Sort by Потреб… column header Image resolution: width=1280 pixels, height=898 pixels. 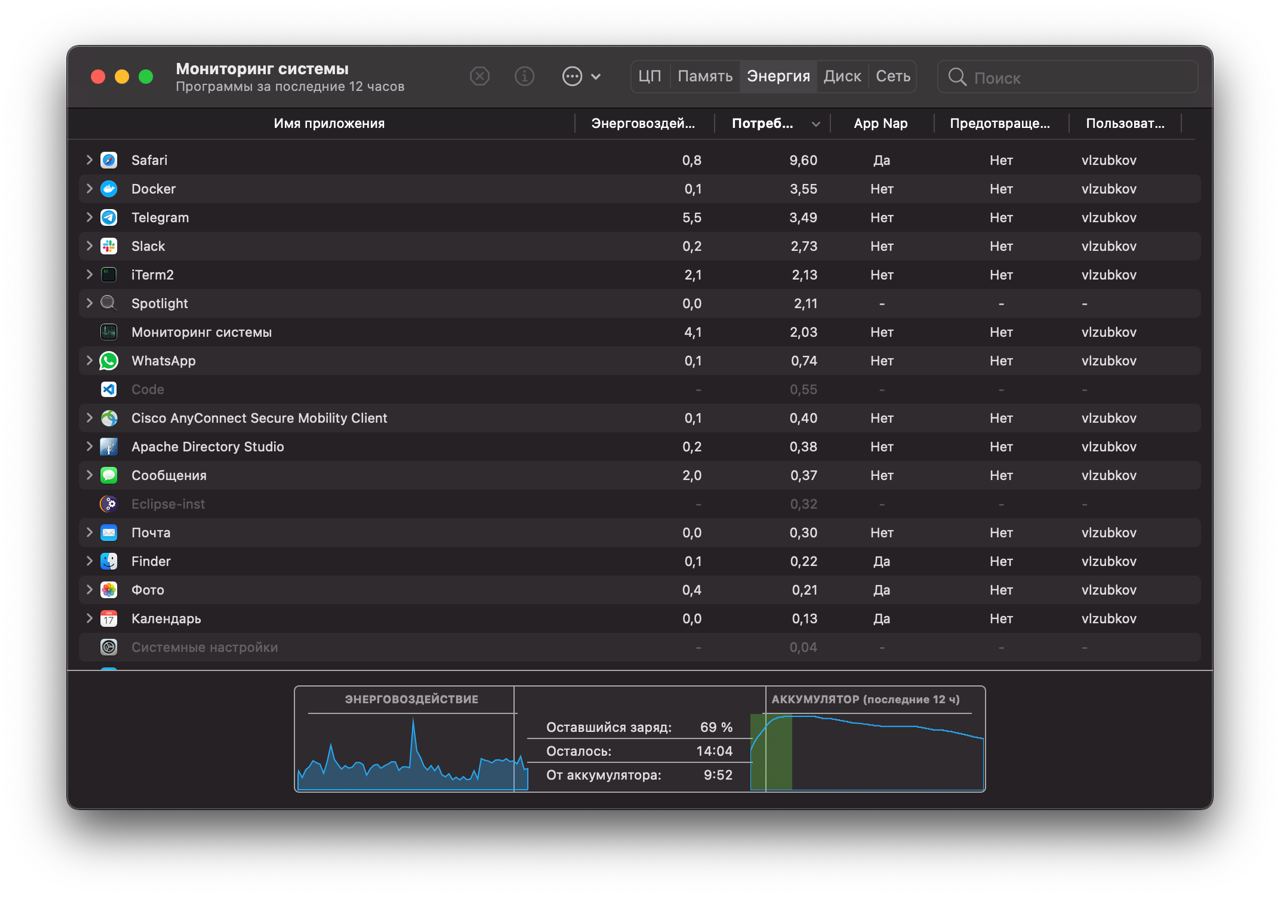[773, 123]
